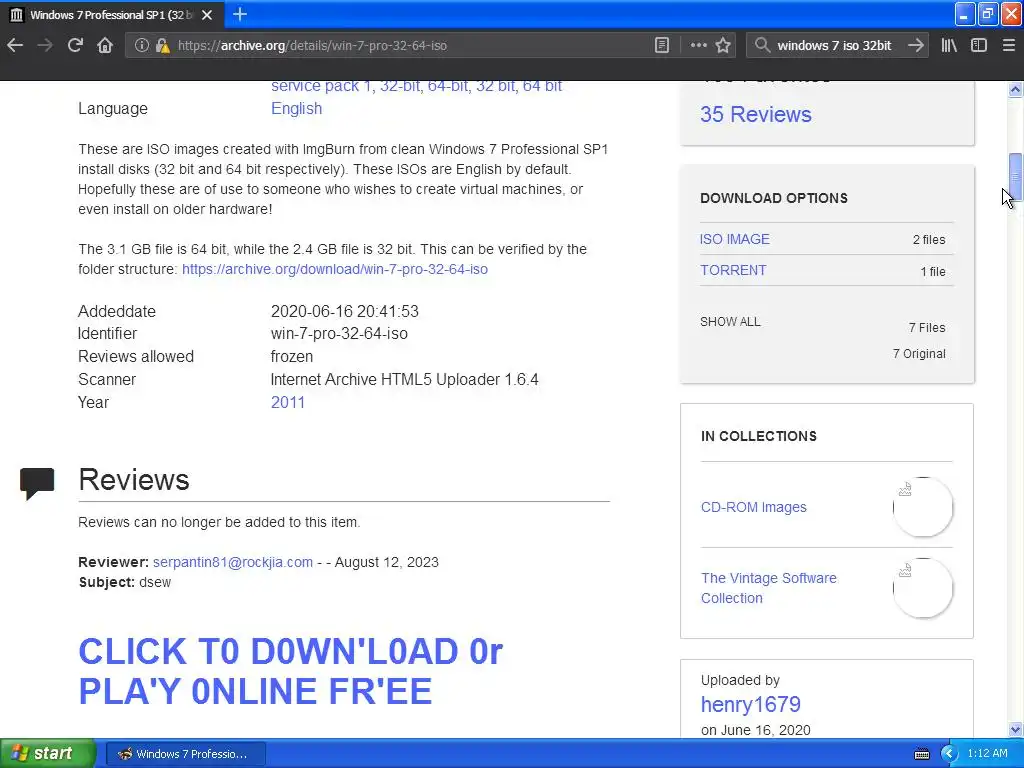Image resolution: width=1024 pixels, height=768 pixels.
Task: Click the padlock warning icon
Action: [163, 45]
